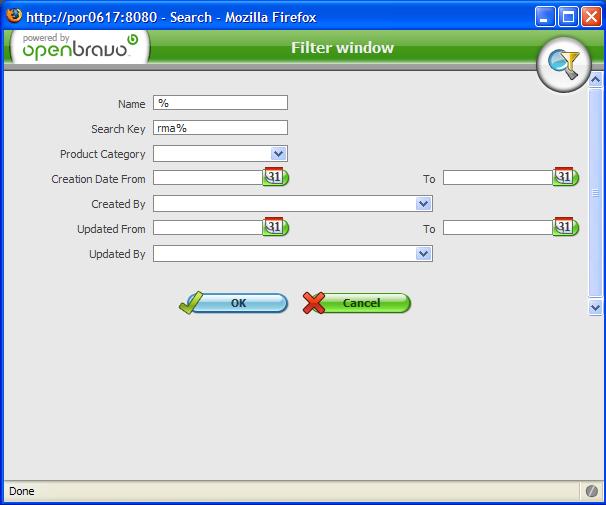The height and width of the screenshot is (505, 606).
Task: Click the filter magnifier icon
Action: (x=564, y=65)
